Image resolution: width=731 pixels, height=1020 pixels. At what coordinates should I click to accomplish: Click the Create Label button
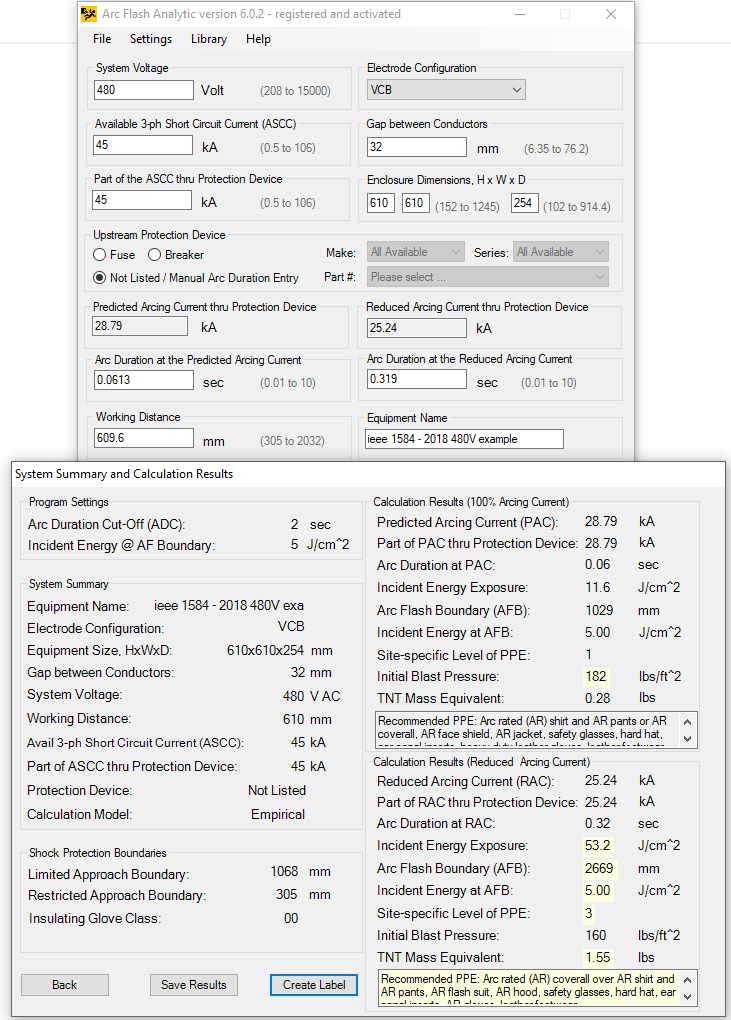coord(313,985)
